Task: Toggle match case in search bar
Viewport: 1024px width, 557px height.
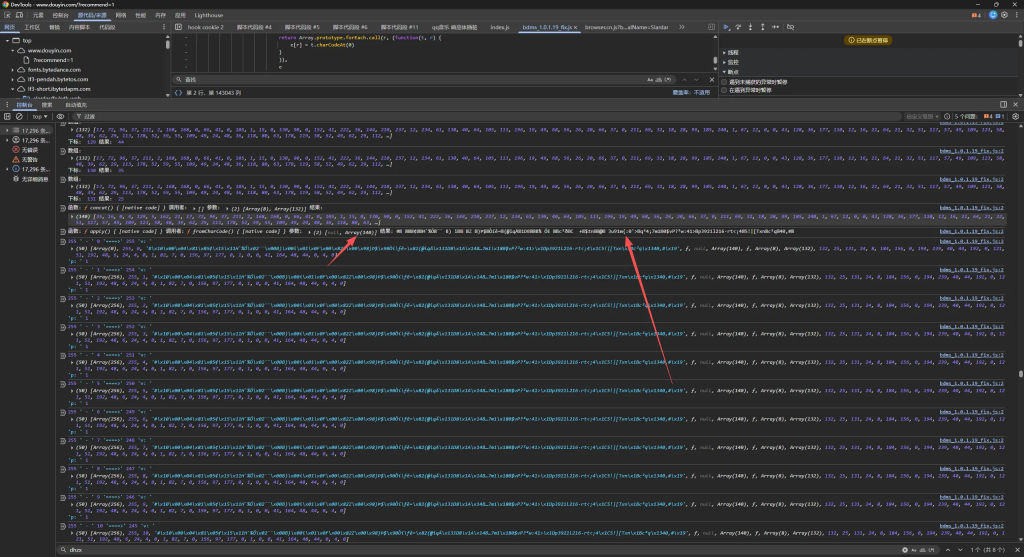Action: [x=650, y=78]
